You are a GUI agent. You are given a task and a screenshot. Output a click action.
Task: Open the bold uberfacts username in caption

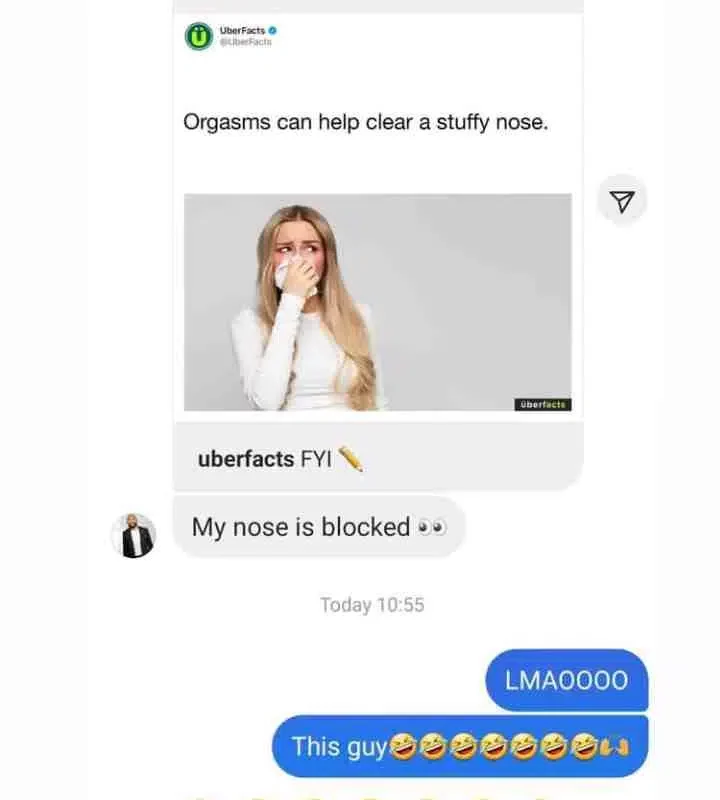[x=245, y=459]
